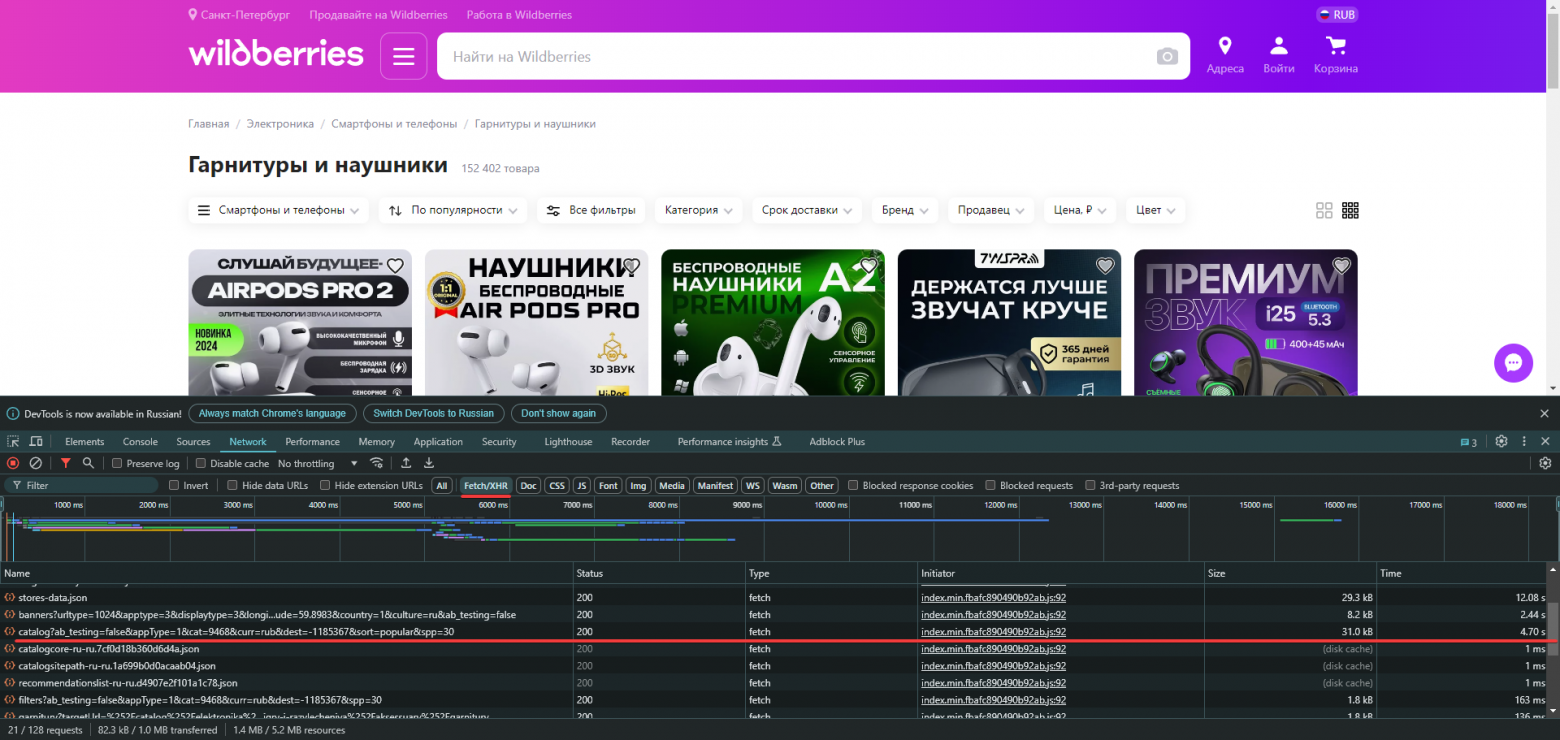The height and width of the screenshot is (740, 1560).
Task: Click the camera image search icon
Action: click(x=1167, y=57)
